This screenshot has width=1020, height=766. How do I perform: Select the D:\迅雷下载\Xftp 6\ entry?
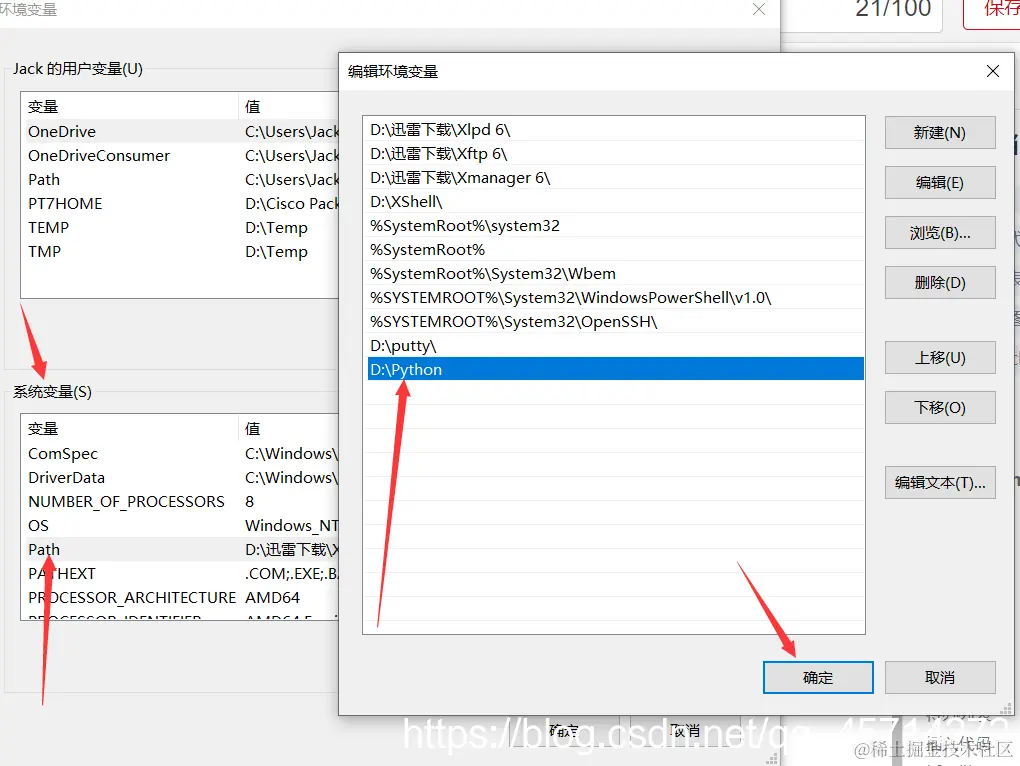tap(615, 154)
